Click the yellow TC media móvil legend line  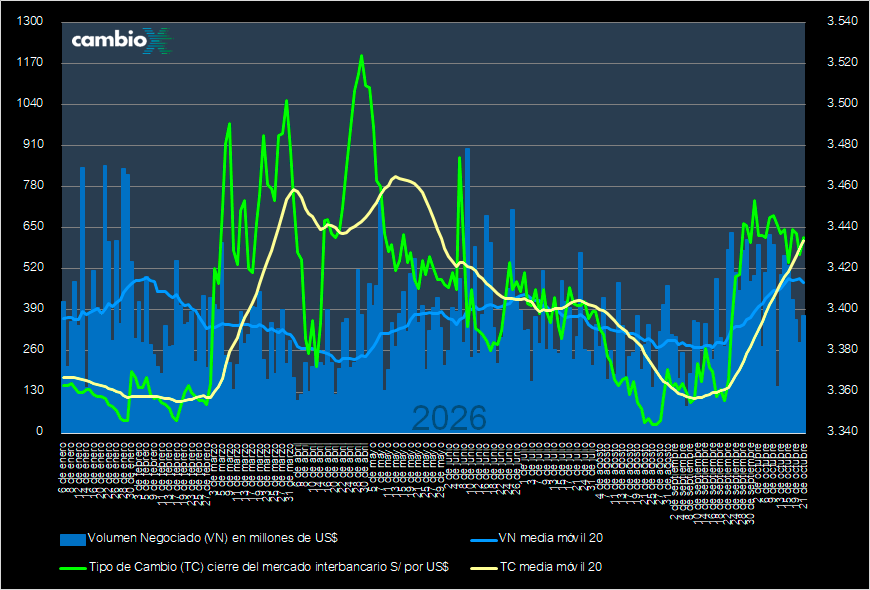(484, 568)
